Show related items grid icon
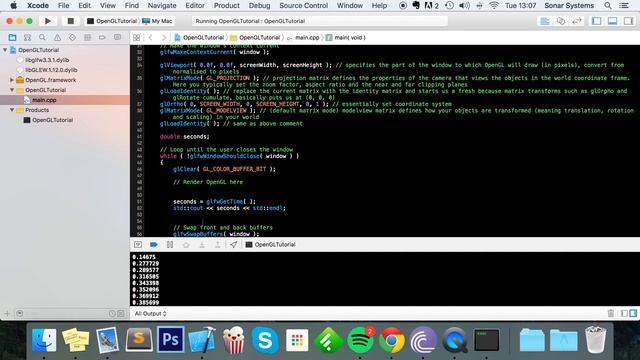640x360 pixels. (x=136, y=38)
